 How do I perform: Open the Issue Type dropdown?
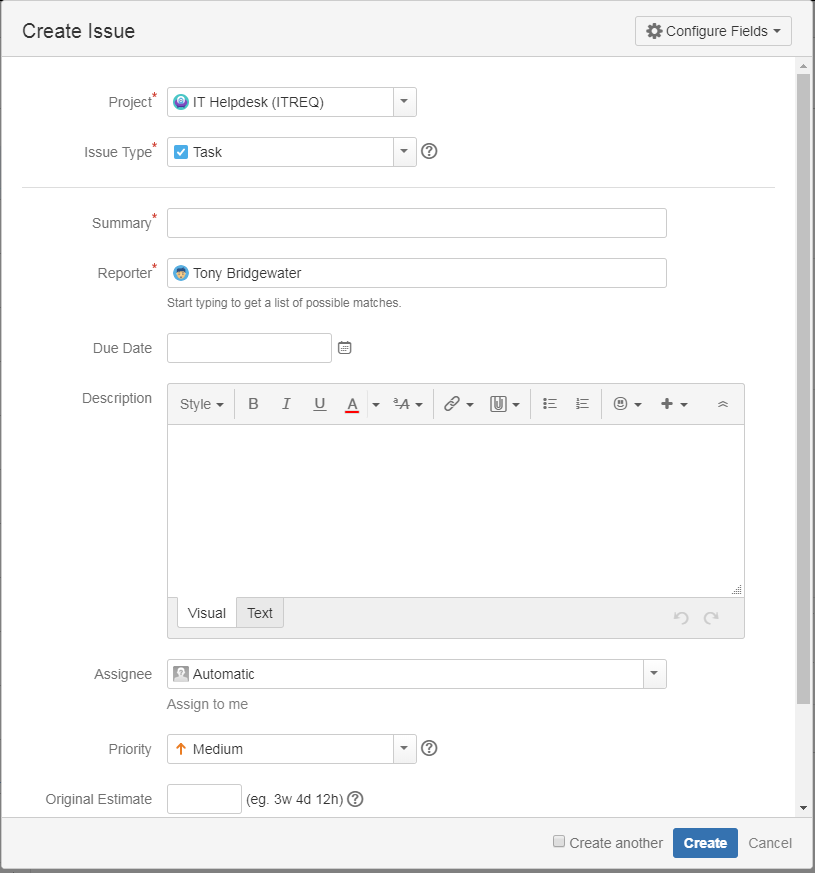pos(404,151)
